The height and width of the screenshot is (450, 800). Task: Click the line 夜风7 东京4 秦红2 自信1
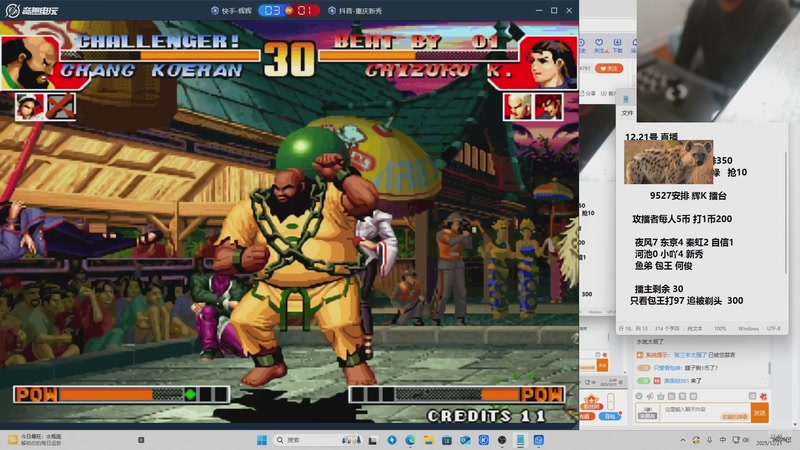(684, 242)
